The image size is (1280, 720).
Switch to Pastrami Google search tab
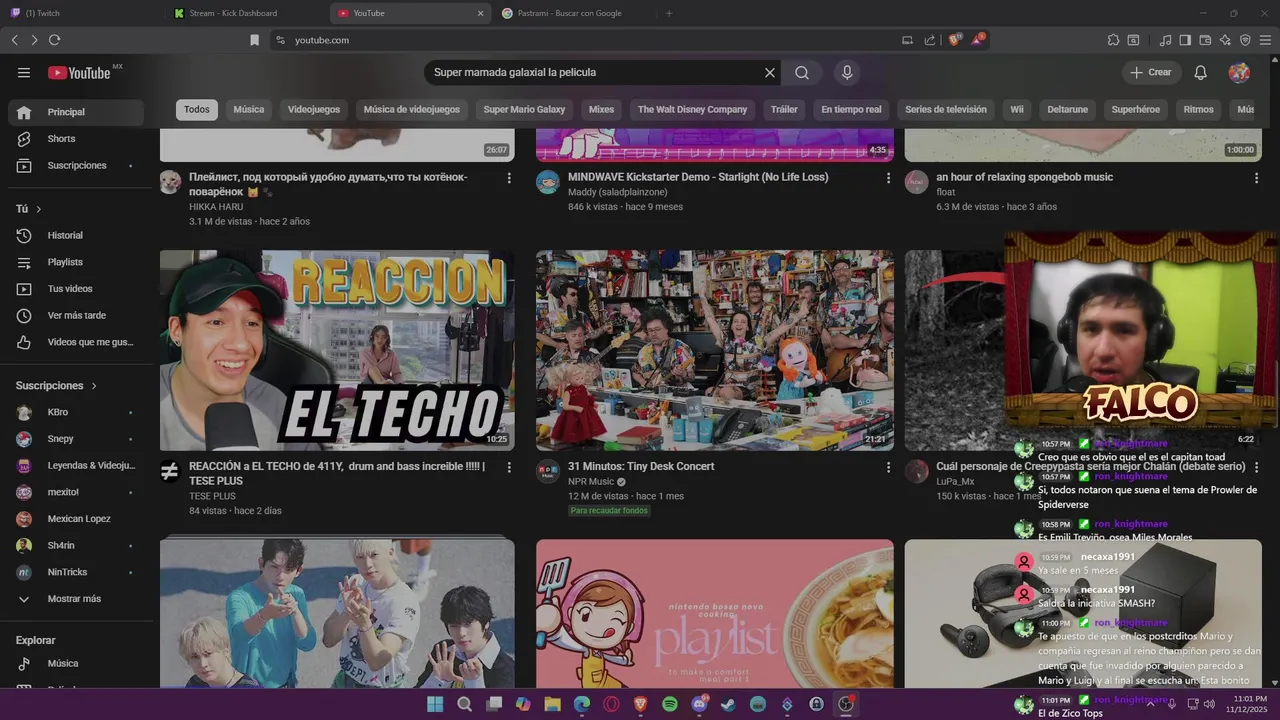573,13
